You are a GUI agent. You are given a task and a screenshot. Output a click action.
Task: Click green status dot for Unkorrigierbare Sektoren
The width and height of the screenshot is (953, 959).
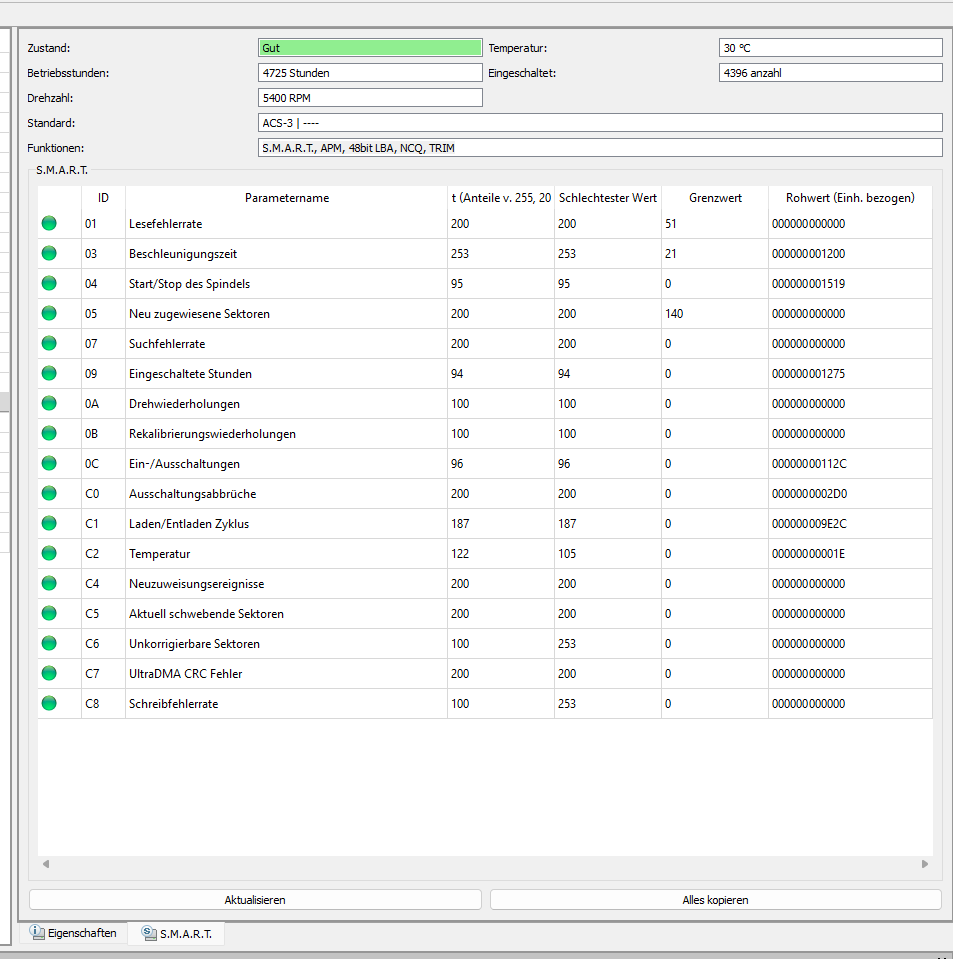[x=49, y=643]
